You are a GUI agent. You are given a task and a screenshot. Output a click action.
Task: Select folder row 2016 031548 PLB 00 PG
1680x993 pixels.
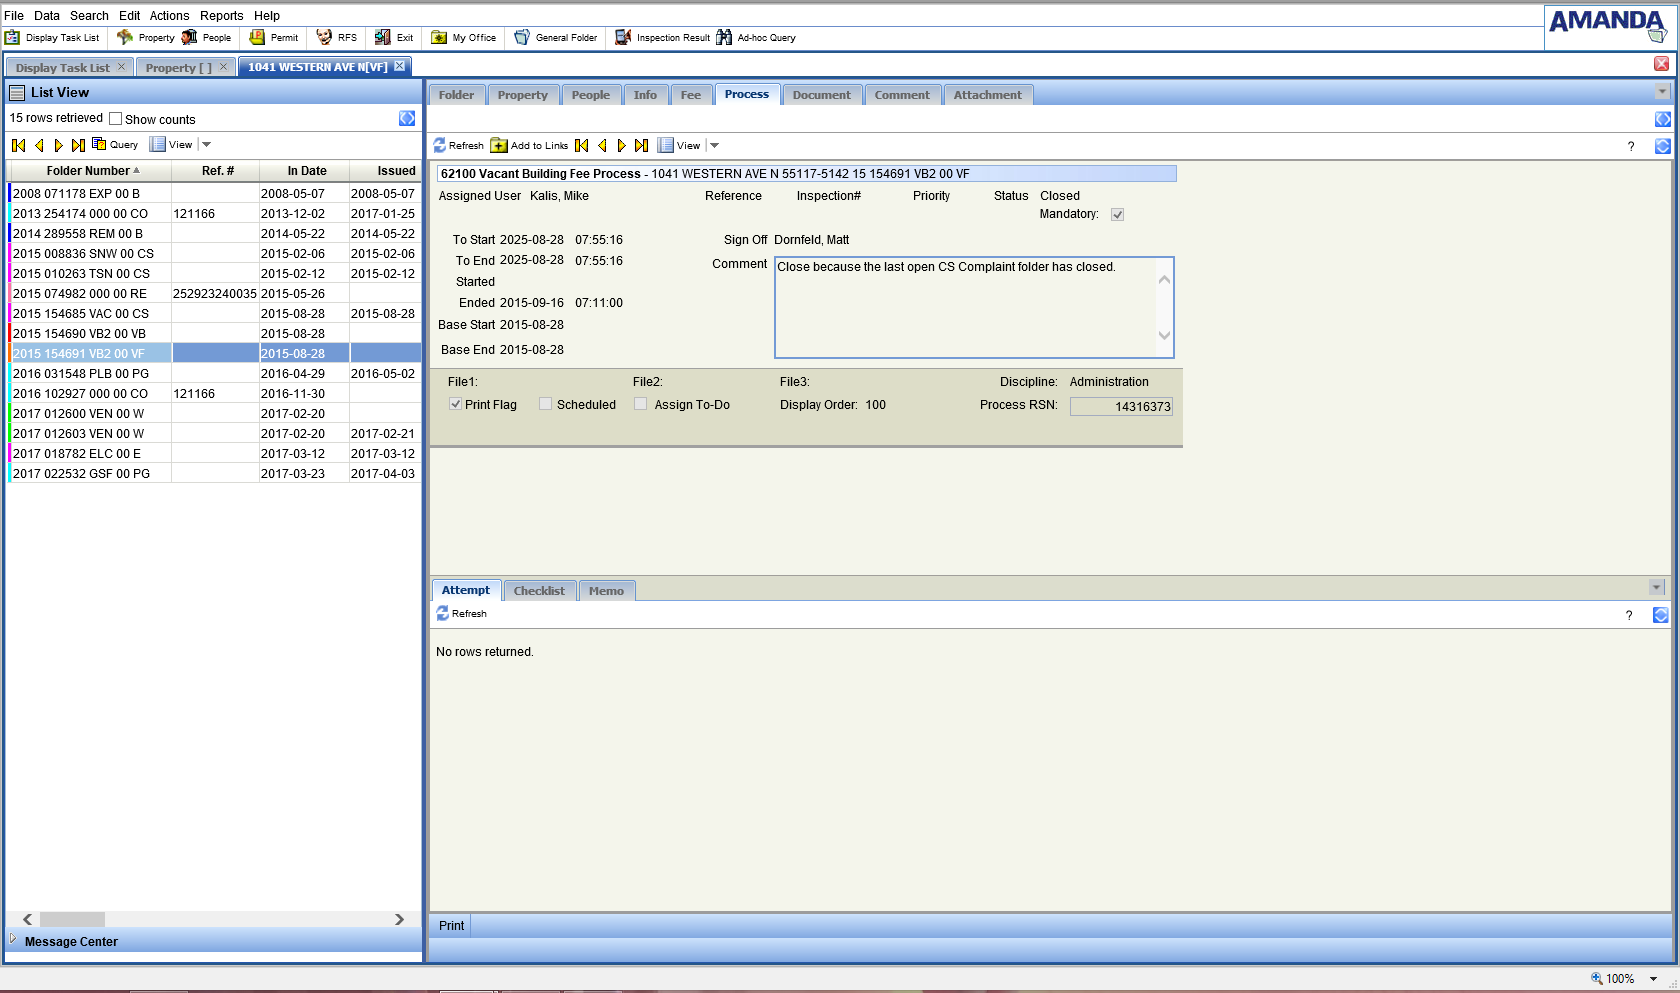tap(81, 374)
